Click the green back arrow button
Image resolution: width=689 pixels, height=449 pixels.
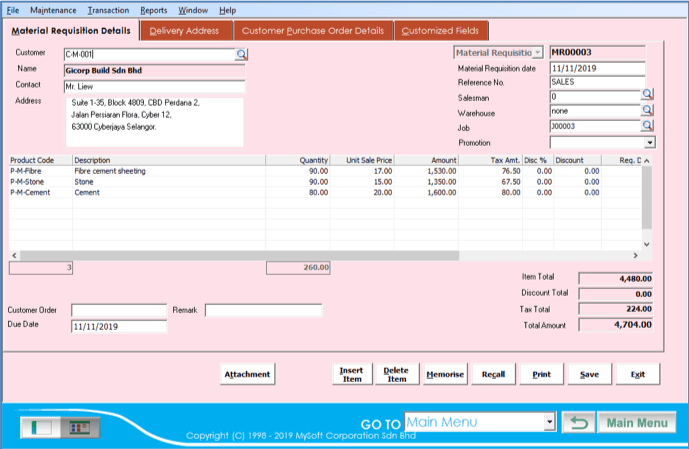579,423
